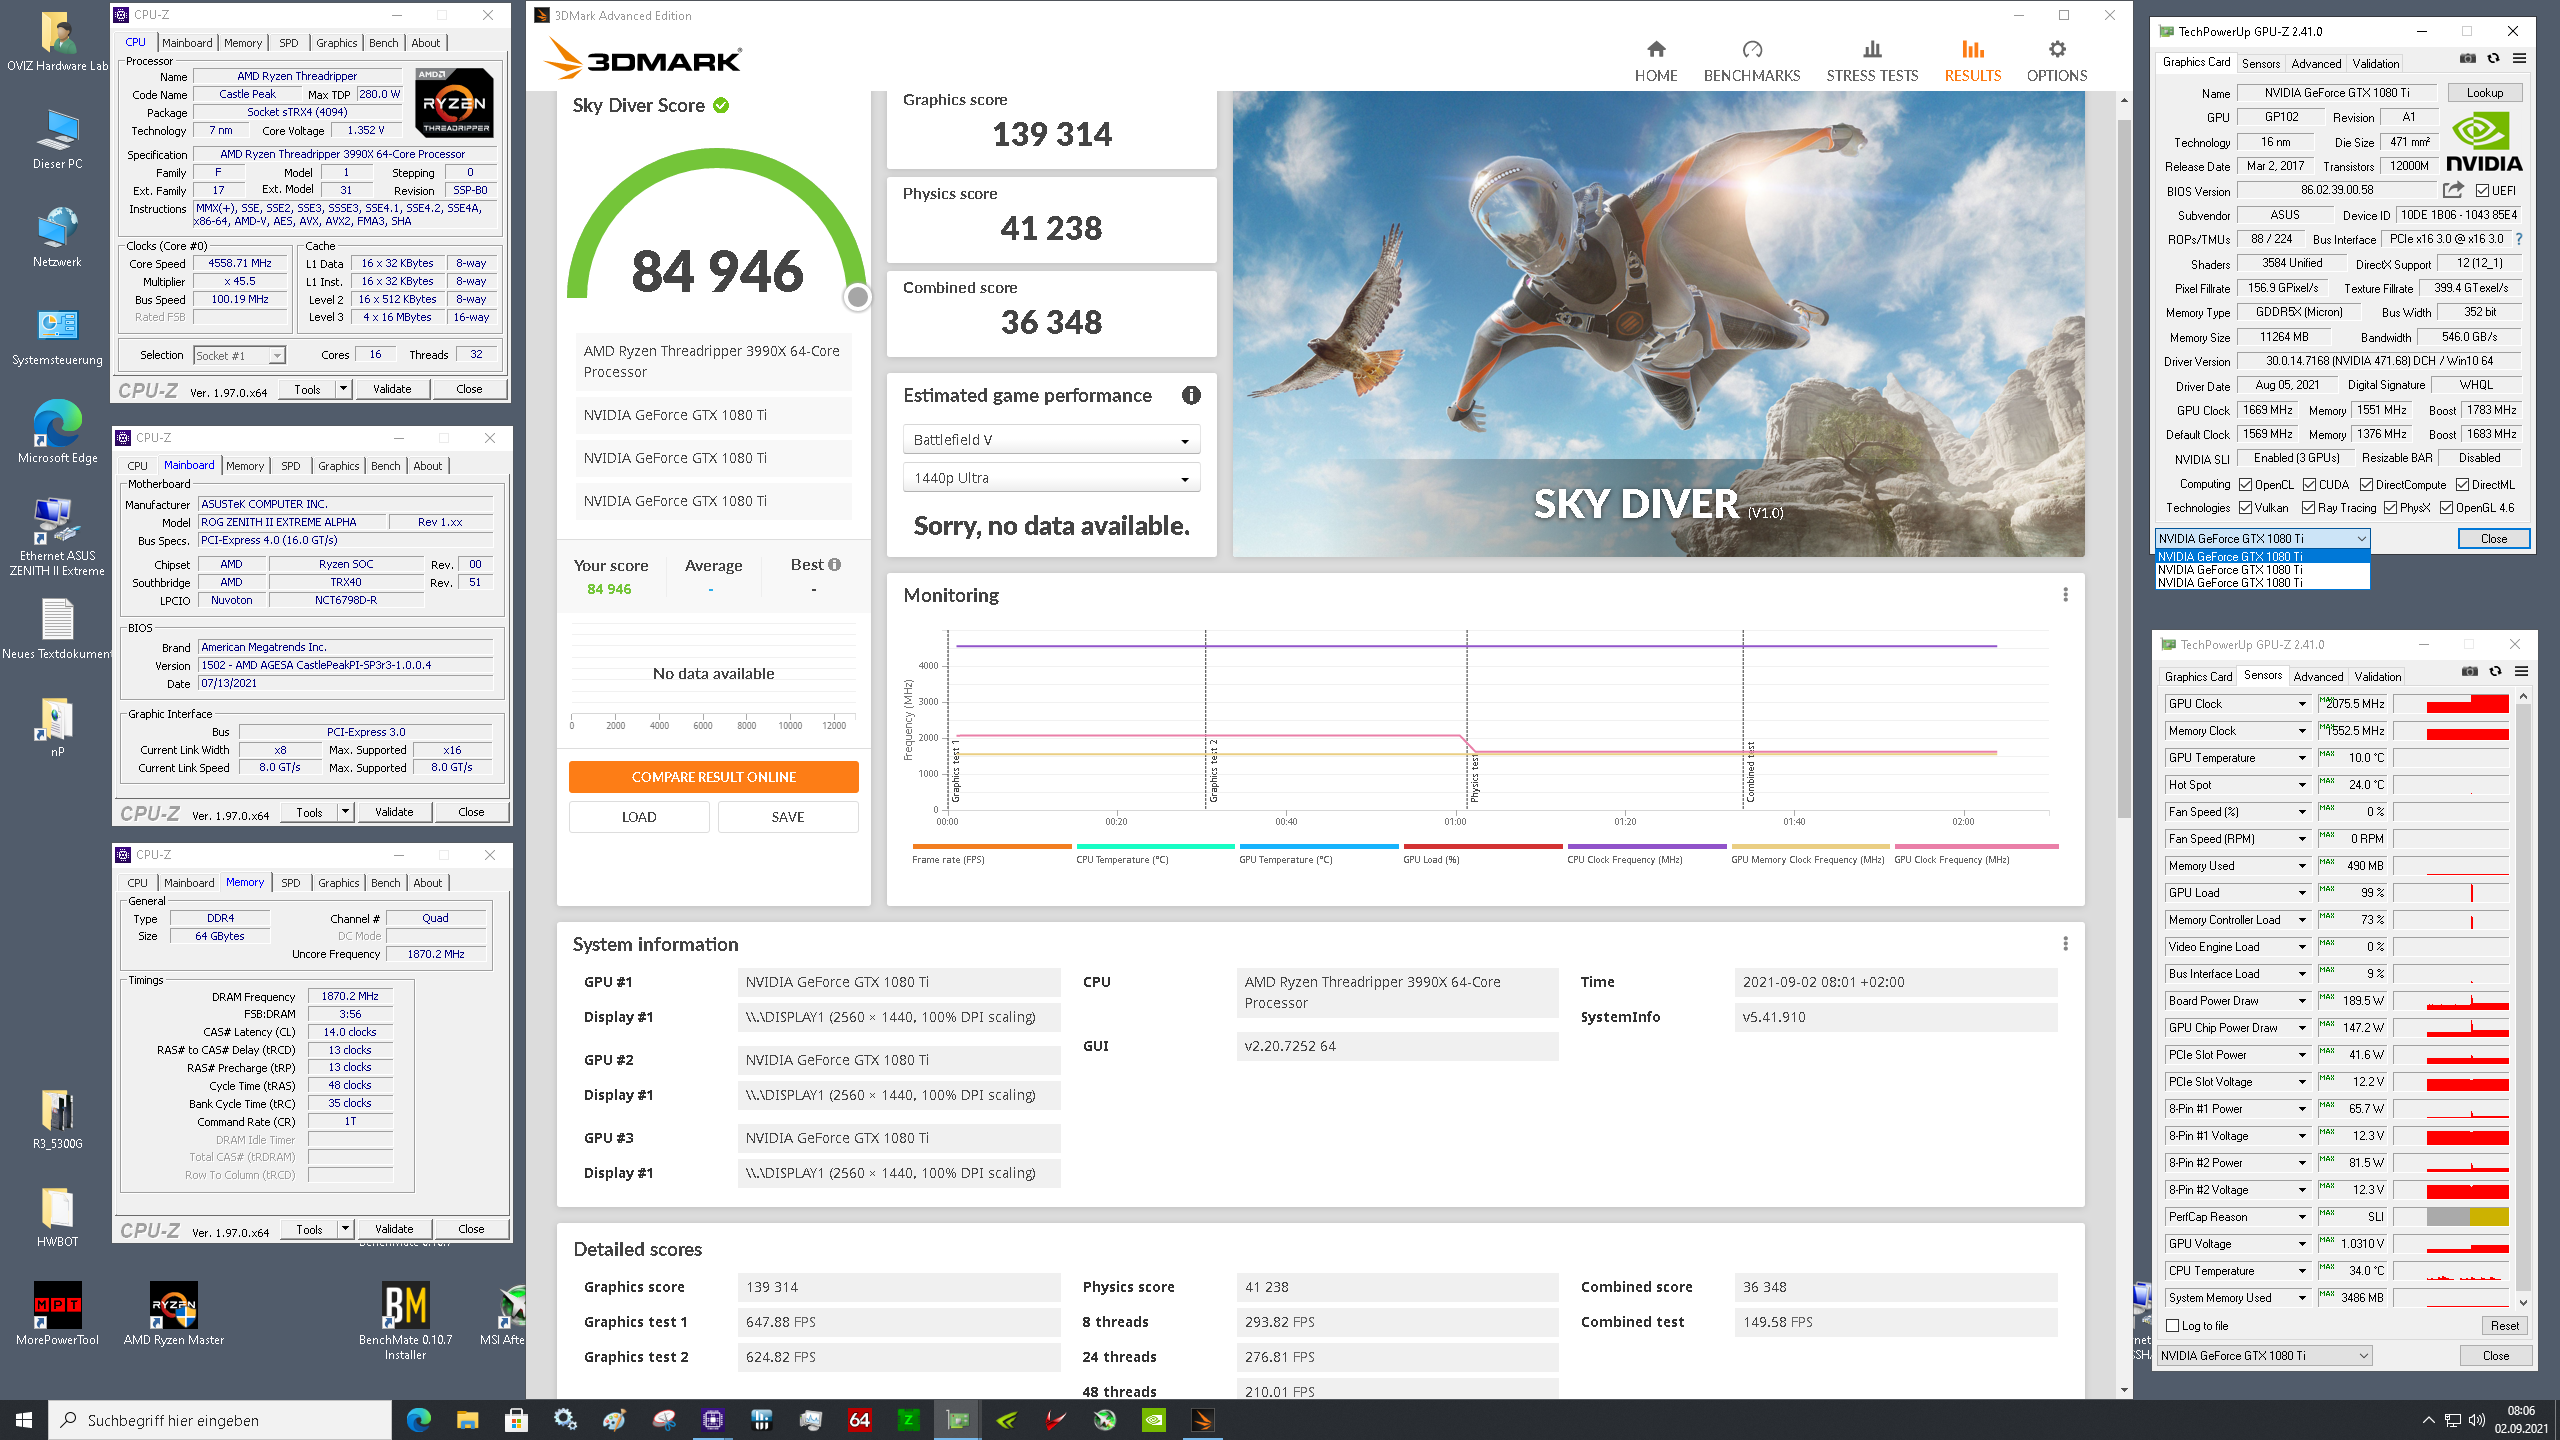
Task: Enable Log to file in GPU-Z Sensors
Action: (x=2172, y=1326)
